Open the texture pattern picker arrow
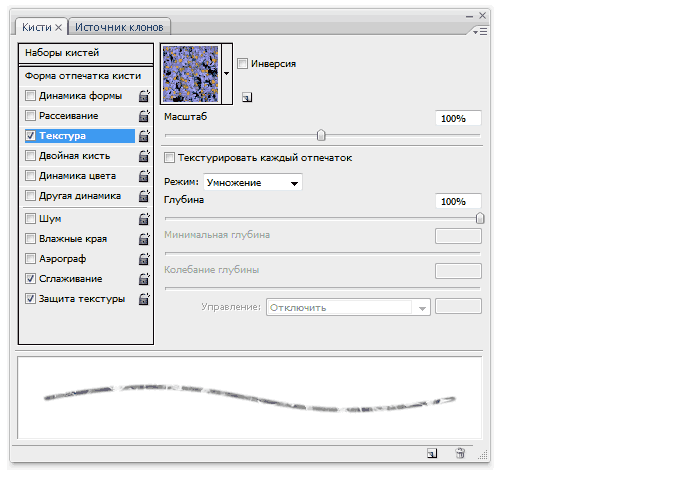Viewport: 697px width, 477px height. point(226,73)
